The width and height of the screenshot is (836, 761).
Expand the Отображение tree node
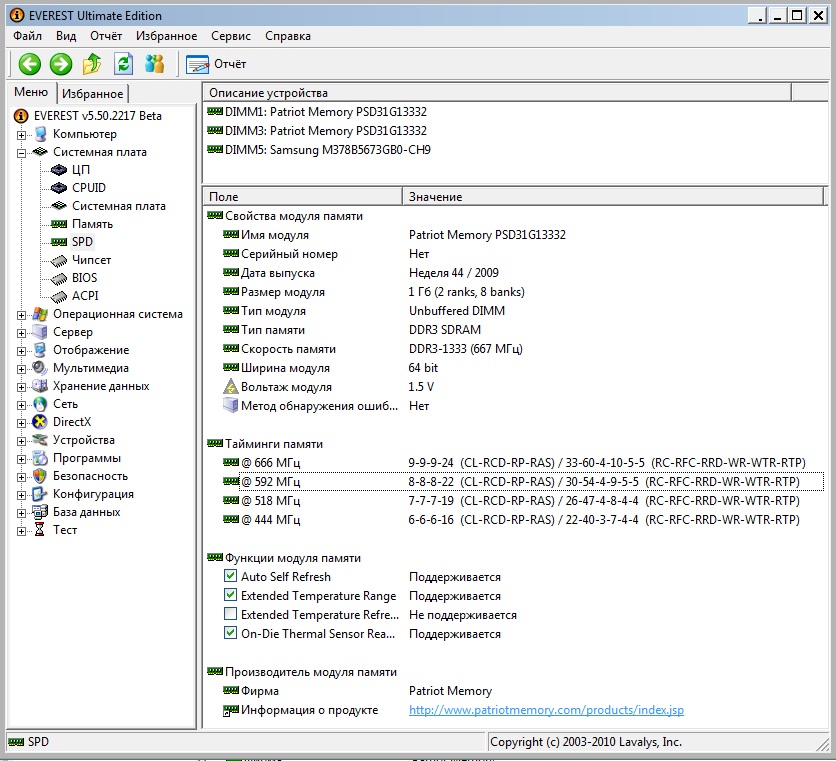pyautogui.click(x=21, y=351)
